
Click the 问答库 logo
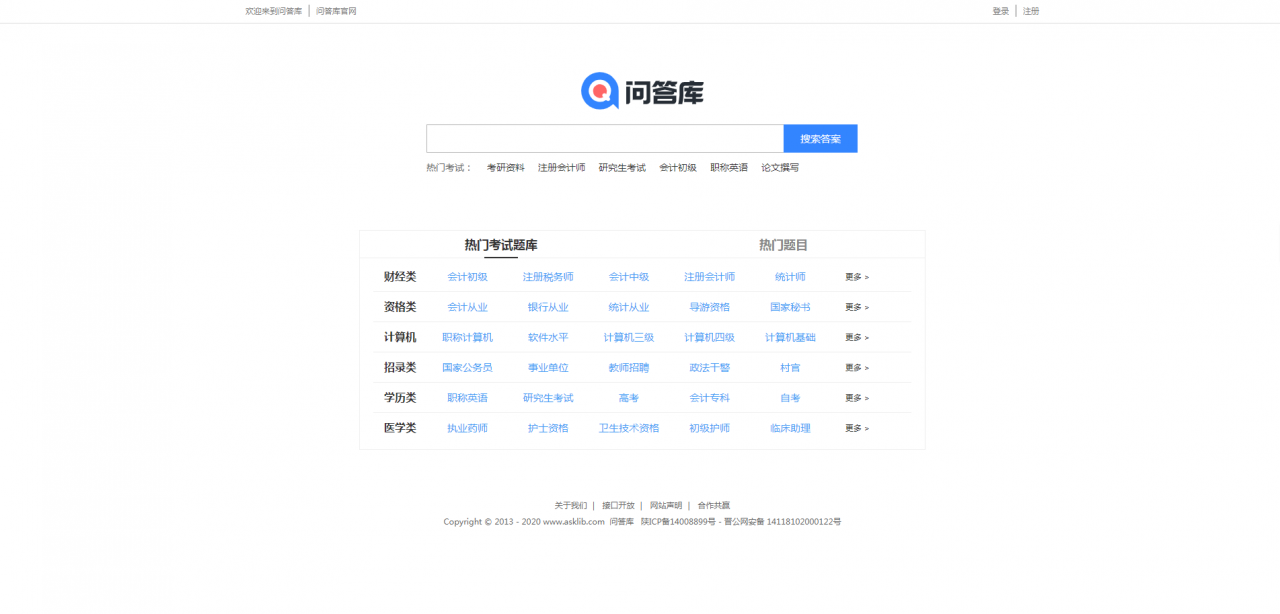pyautogui.click(x=642, y=91)
